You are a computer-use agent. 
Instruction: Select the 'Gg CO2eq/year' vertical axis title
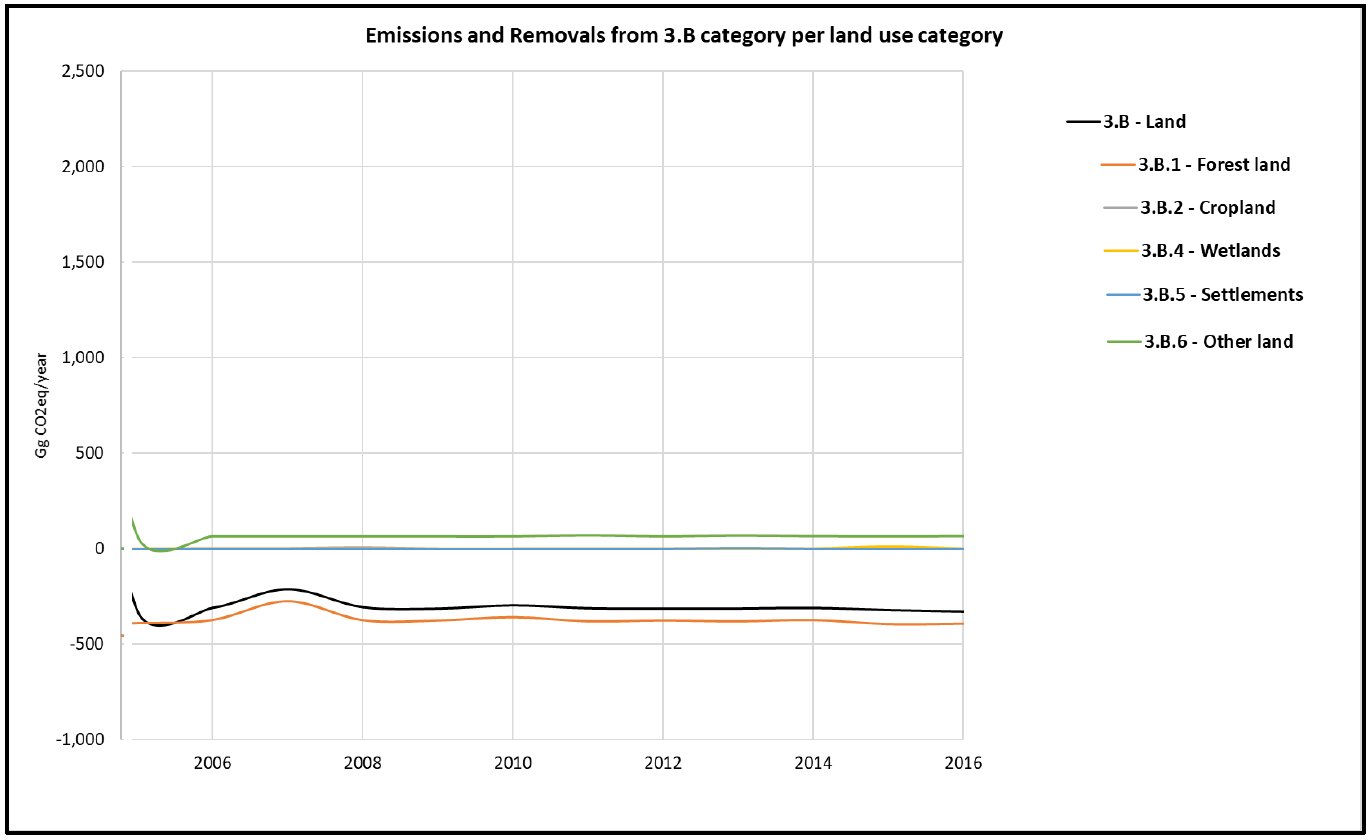[x=42, y=405]
